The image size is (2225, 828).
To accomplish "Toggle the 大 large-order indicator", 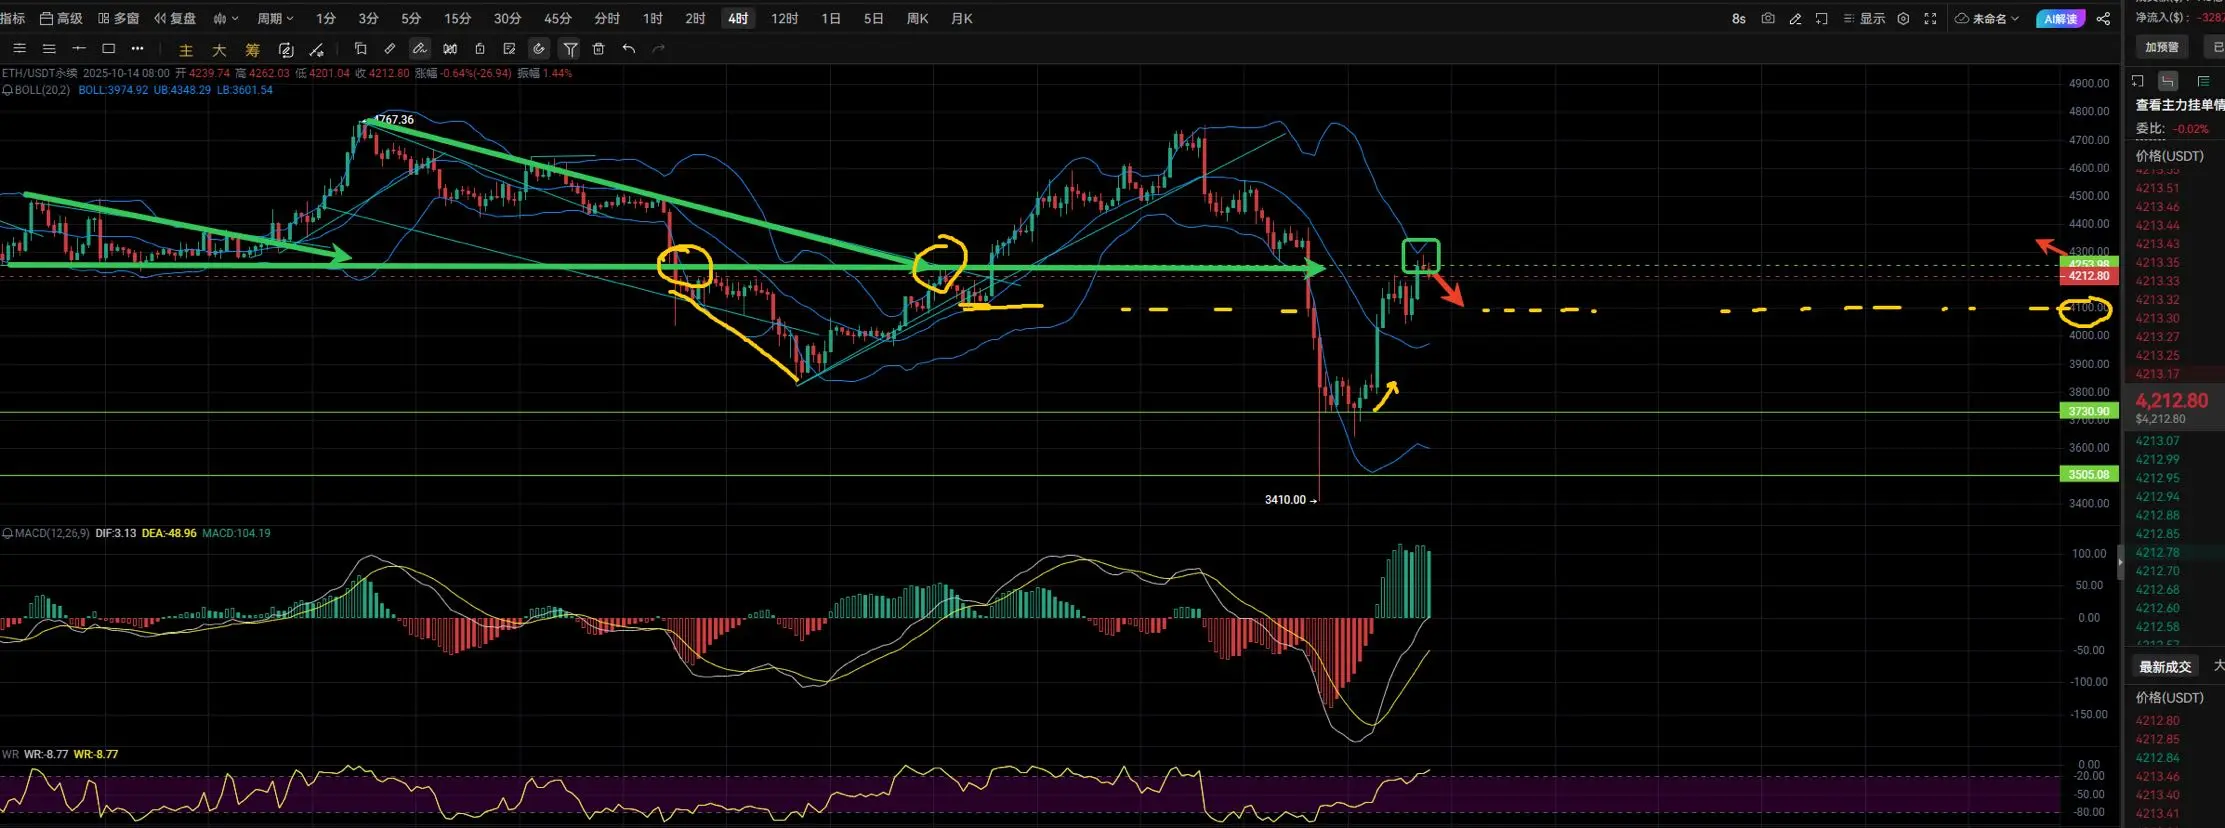I will click(x=219, y=49).
